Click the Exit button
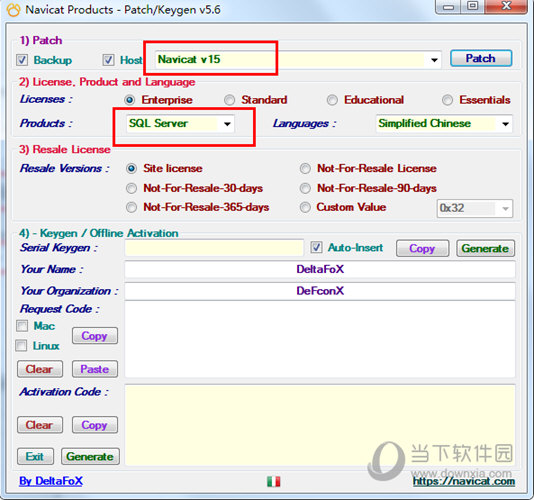The image size is (534, 500). point(35,456)
